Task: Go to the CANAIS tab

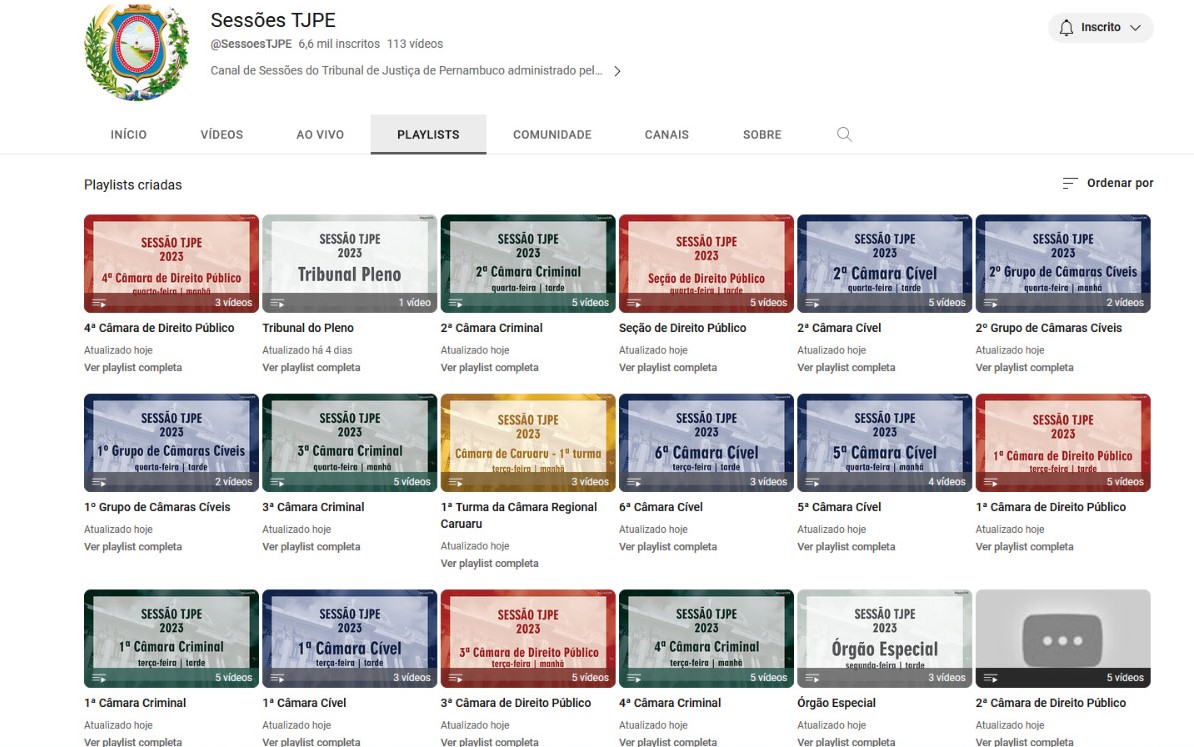Action: [x=666, y=135]
